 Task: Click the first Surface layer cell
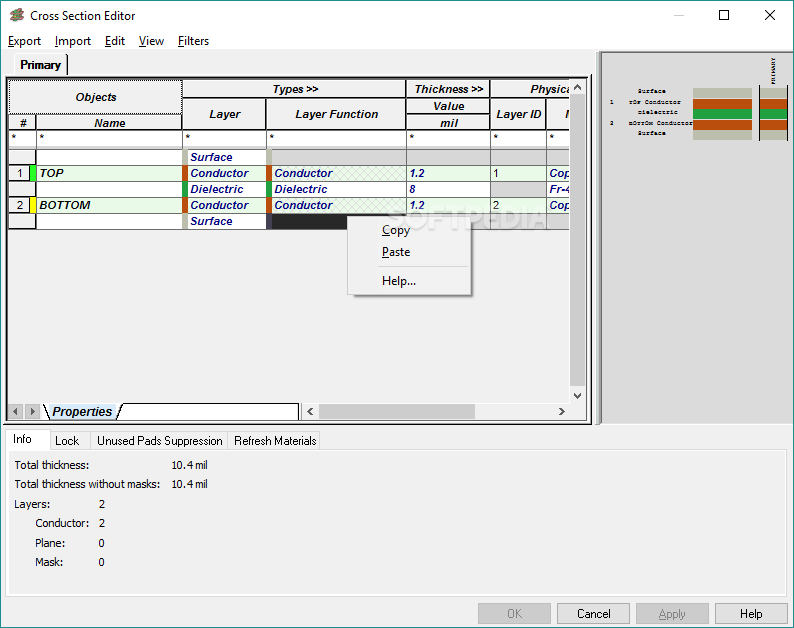226,157
